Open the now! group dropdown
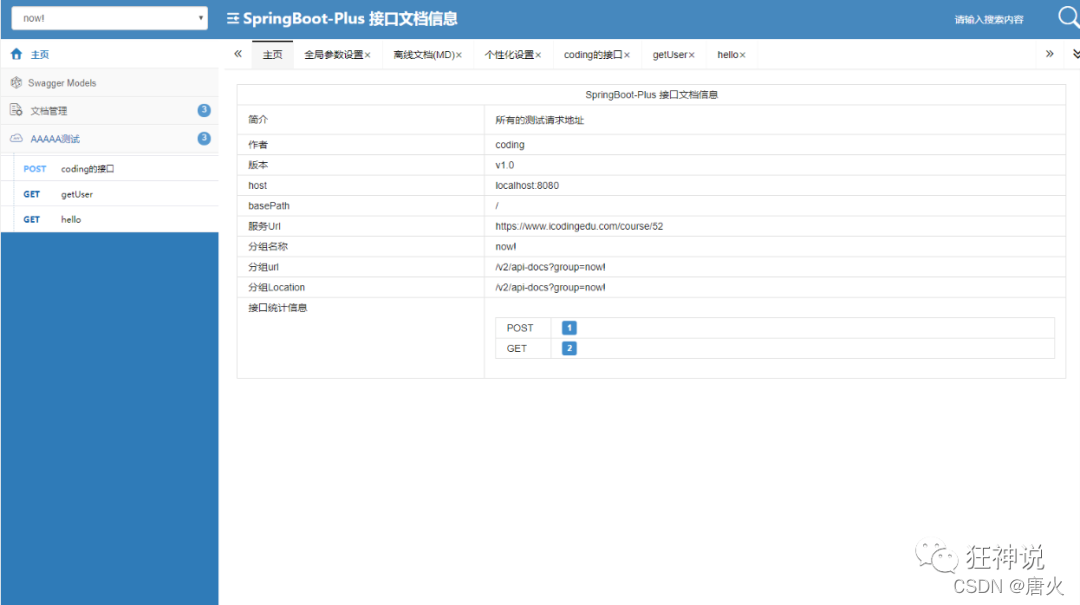The height and width of the screenshot is (605, 1080). 110,18
